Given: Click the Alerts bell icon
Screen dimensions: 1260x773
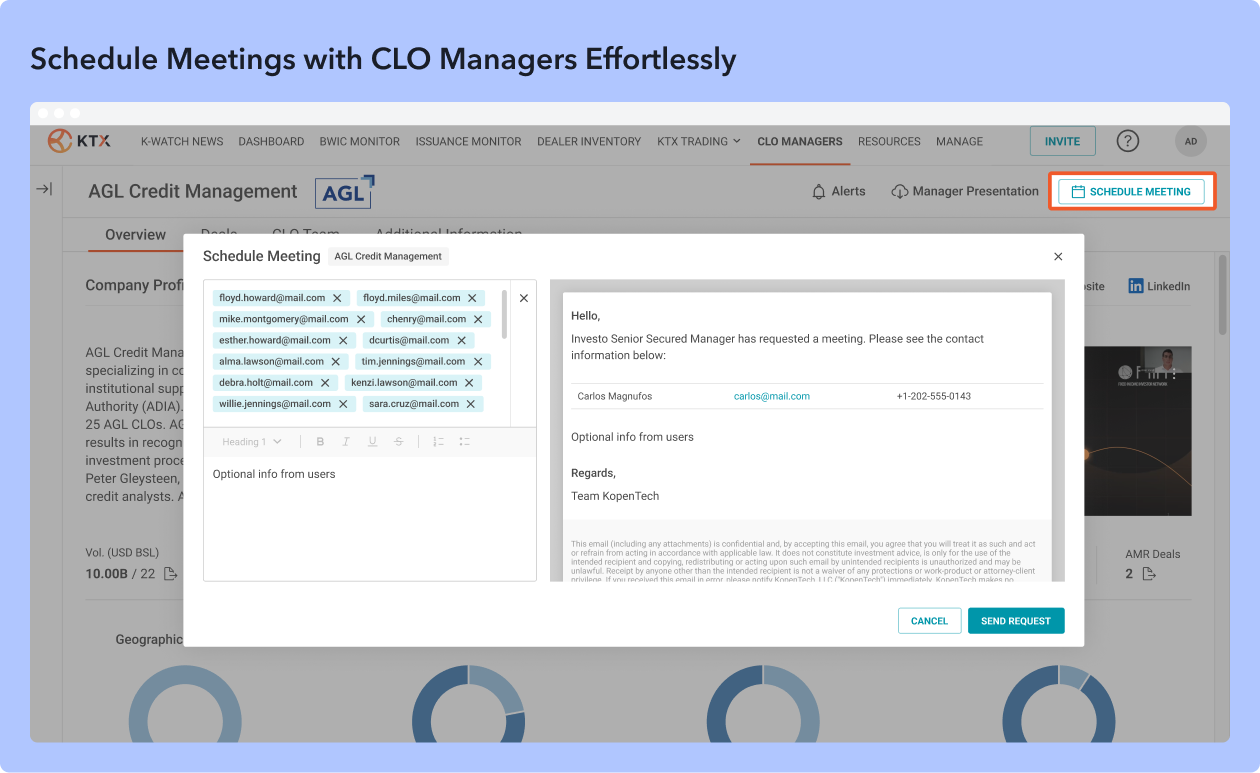Looking at the screenshot, I should pyautogui.click(x=819, y=191).
